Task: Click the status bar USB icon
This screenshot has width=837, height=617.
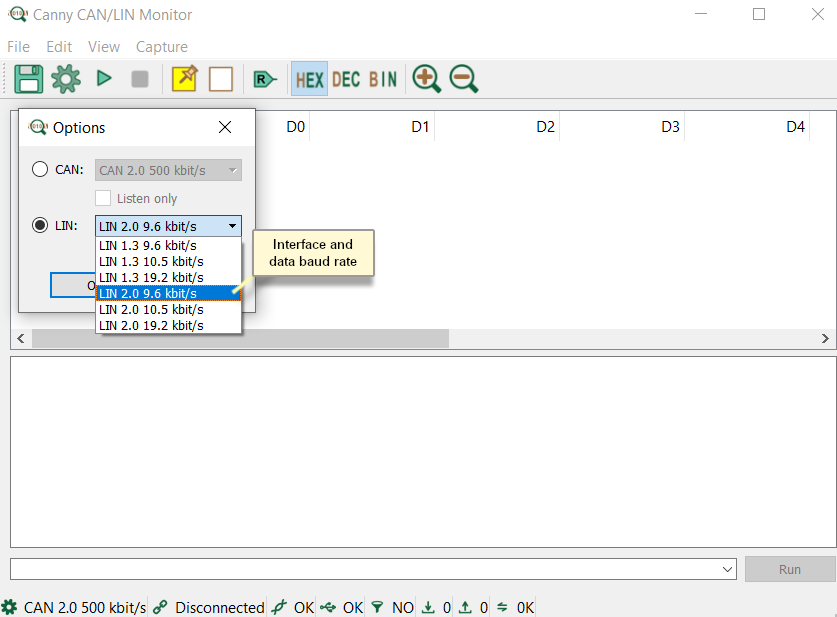Action: (328, 607)
